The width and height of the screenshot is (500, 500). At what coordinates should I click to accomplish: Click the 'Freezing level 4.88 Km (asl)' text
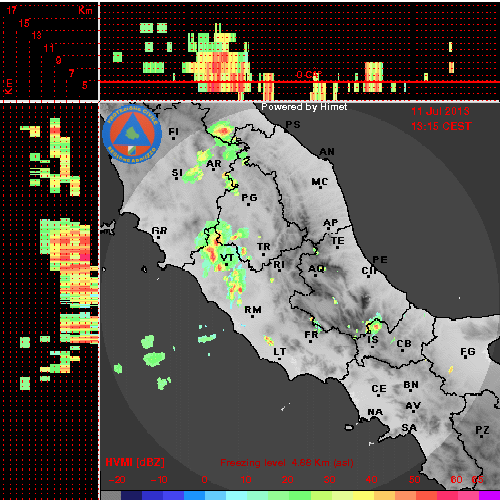coord(287,463)
